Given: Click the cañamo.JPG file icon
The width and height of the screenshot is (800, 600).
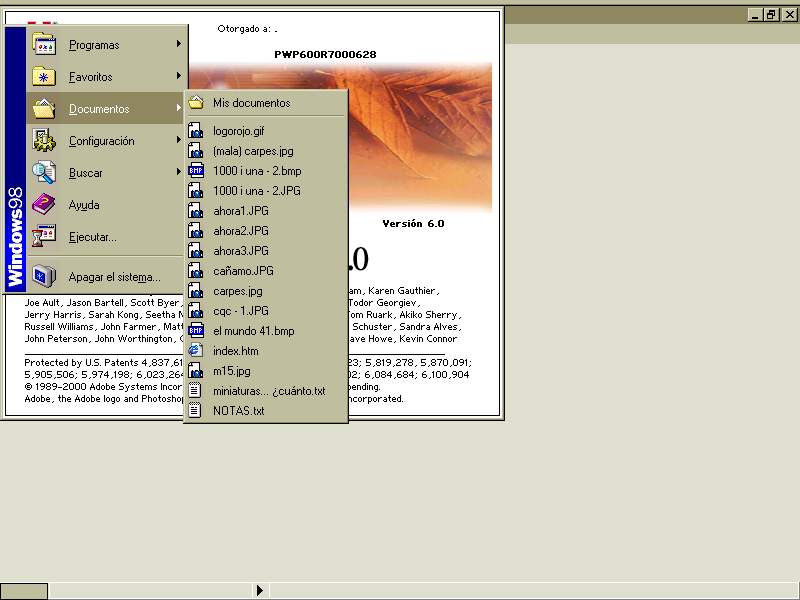Looking at the screenshot, I should [x=196, y=270].
